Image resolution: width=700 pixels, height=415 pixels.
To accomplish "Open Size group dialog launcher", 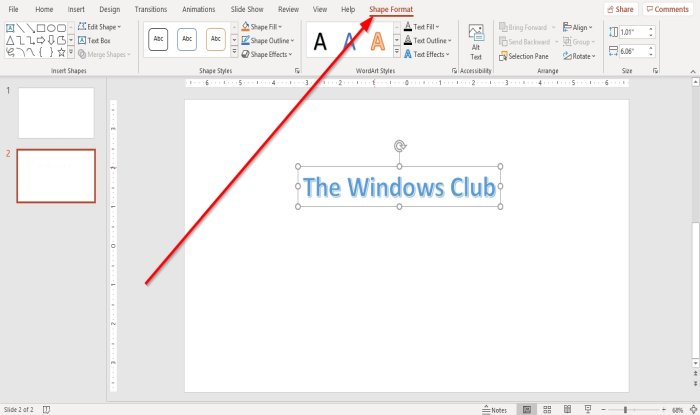I will click(x=655, y=71).
